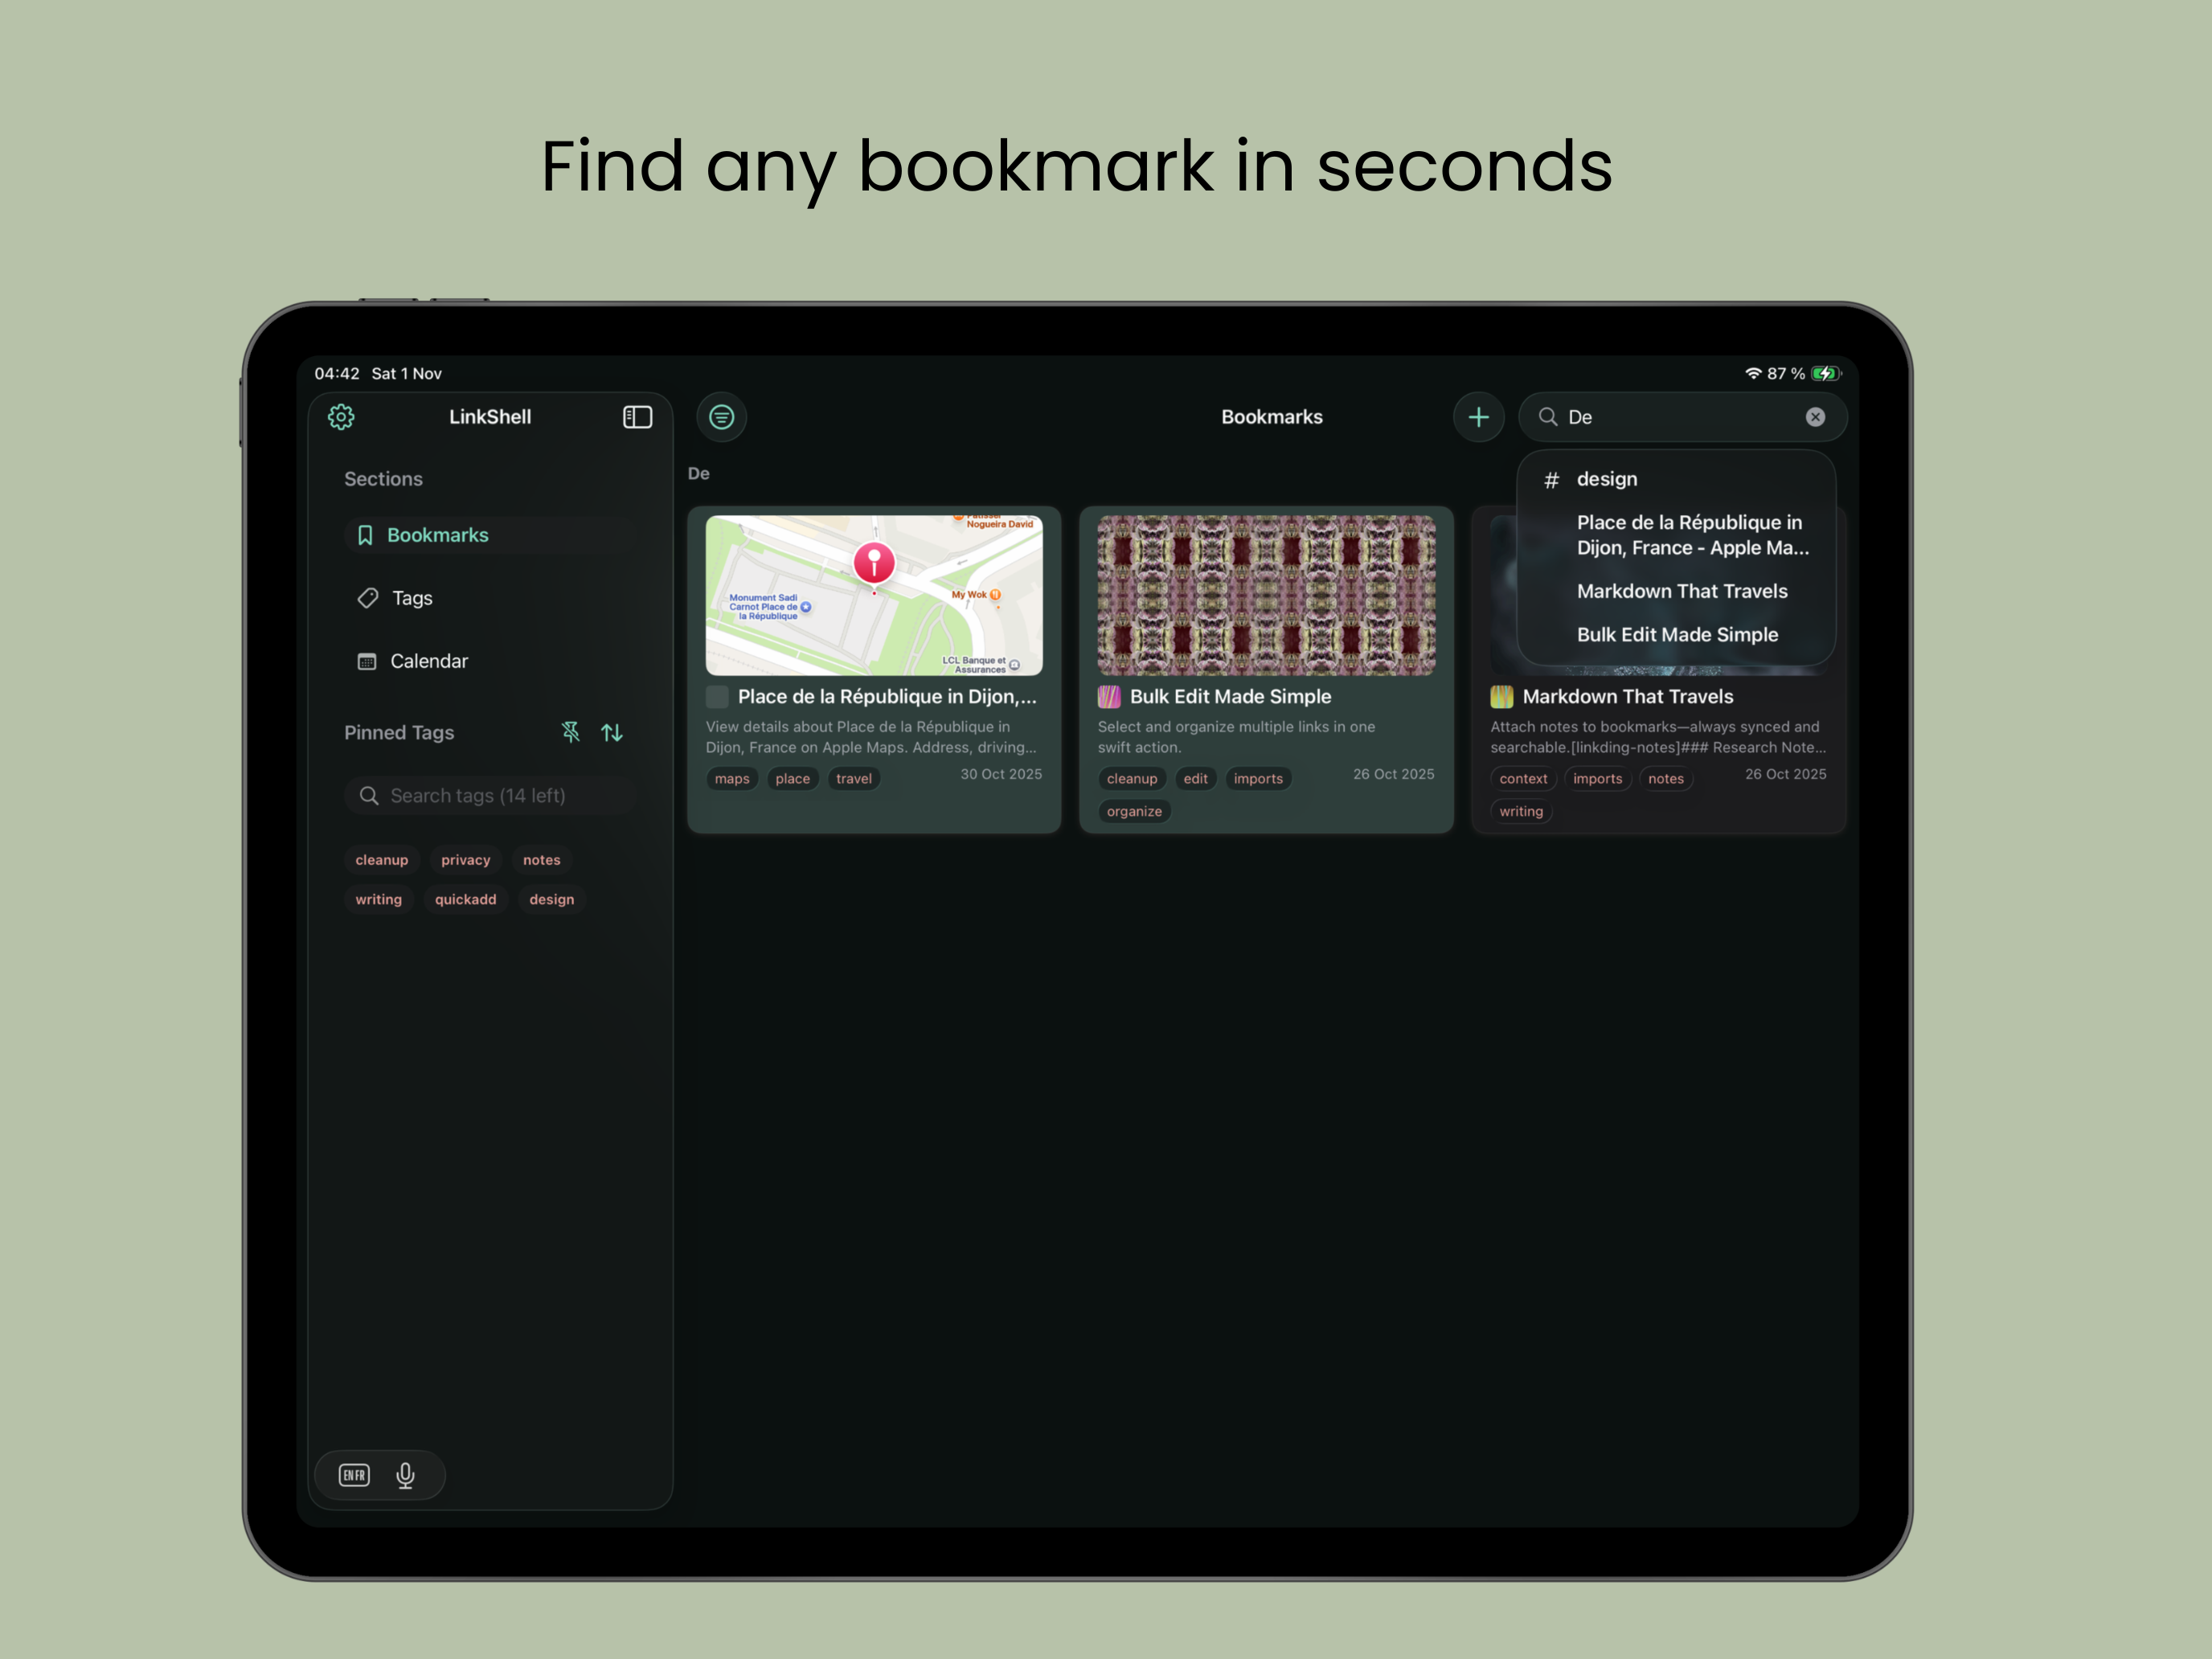This screenshot has width=2212, height=1659.
Task: Click the bookmark ribbon icon next to Bookmarks
Action: pyautogui.click(x=366, y=535)
